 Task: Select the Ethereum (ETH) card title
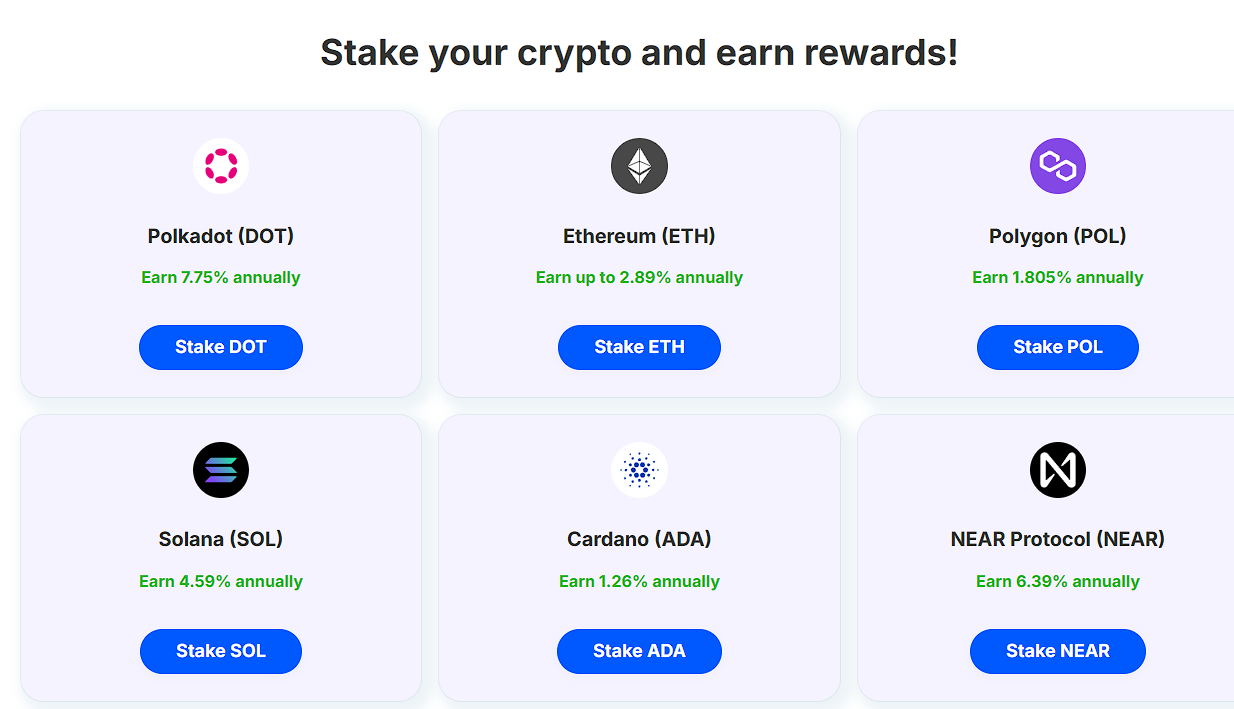click(639, 236)
